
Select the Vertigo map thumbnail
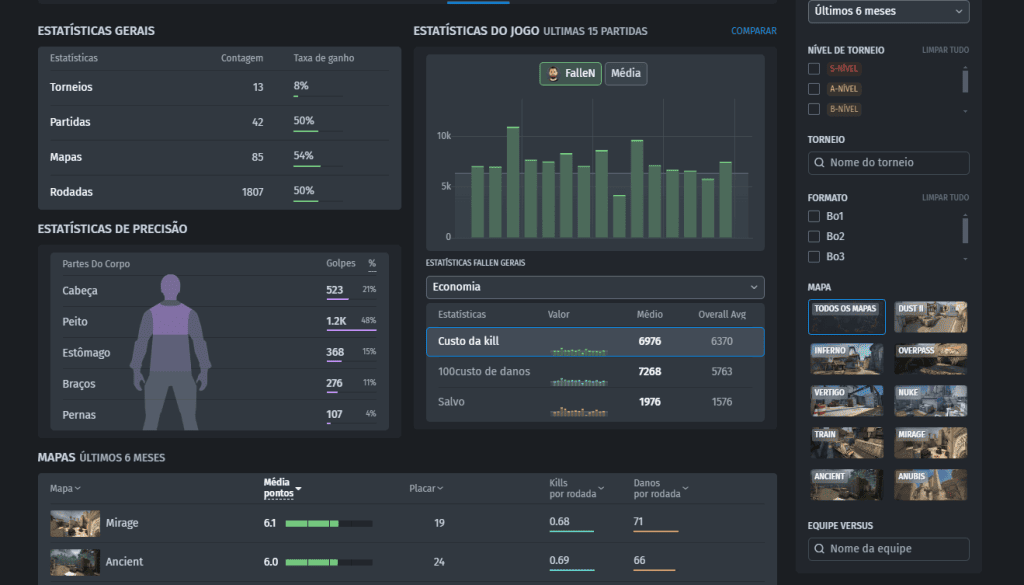(x=846, y=401)
